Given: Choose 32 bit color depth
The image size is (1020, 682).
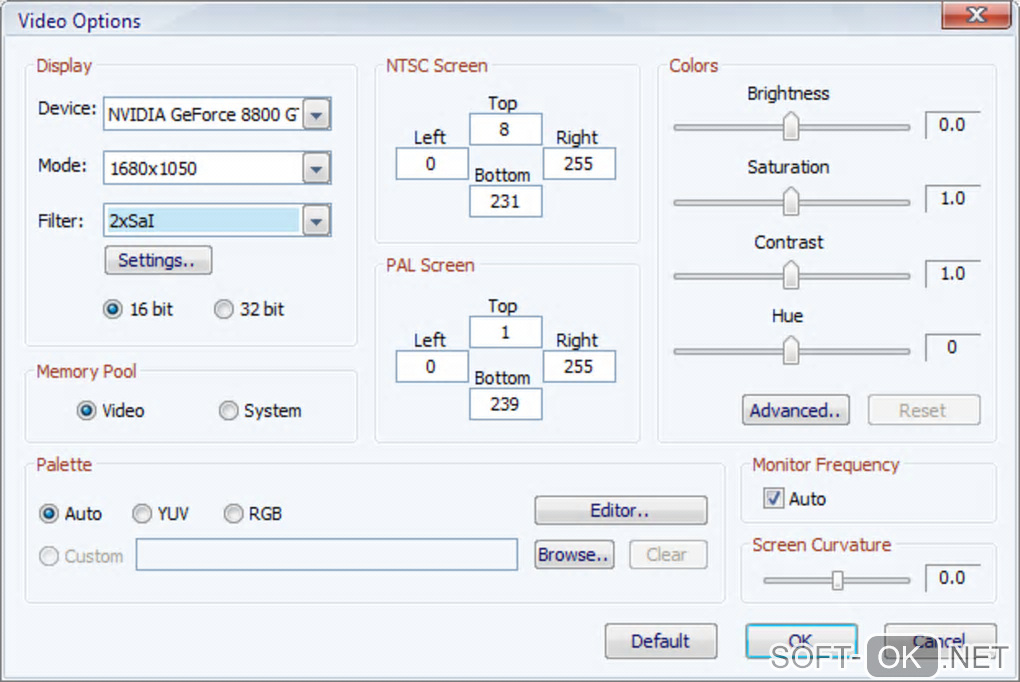Looking at the screenshot, I should point(224,310).
